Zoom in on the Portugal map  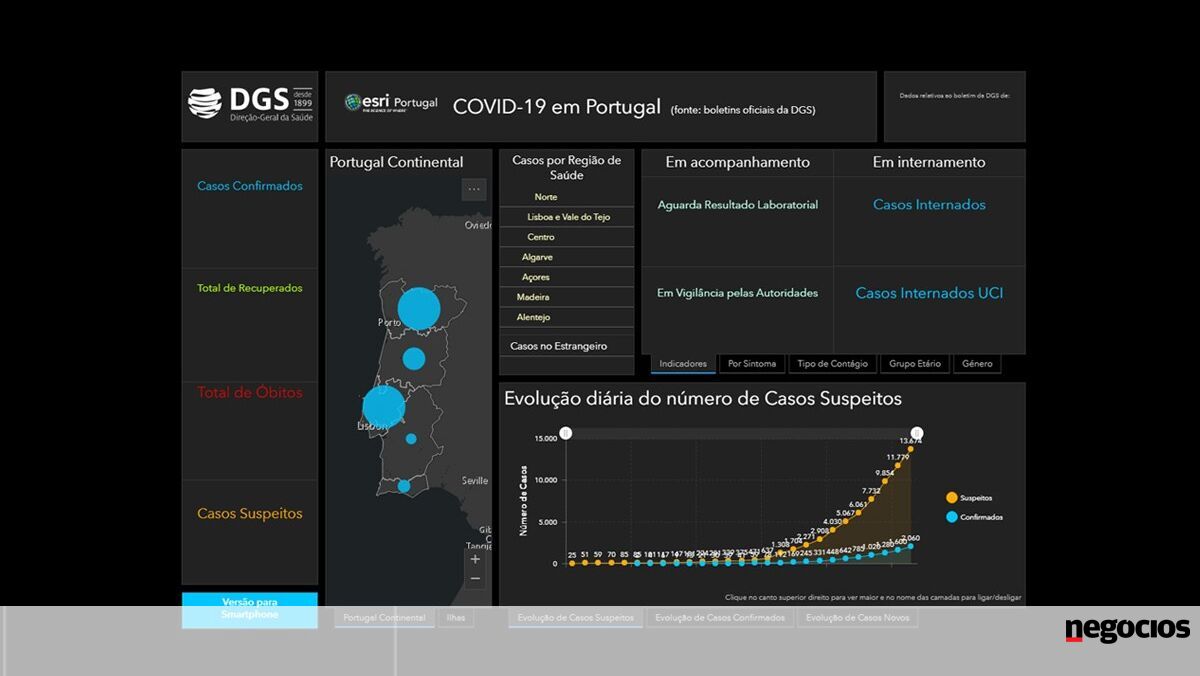475,559
